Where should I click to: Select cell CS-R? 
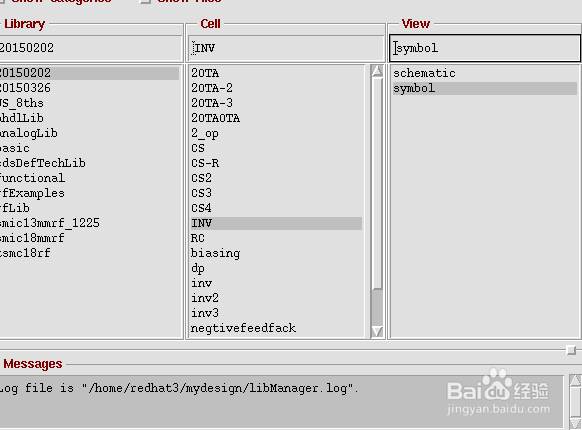205,163
